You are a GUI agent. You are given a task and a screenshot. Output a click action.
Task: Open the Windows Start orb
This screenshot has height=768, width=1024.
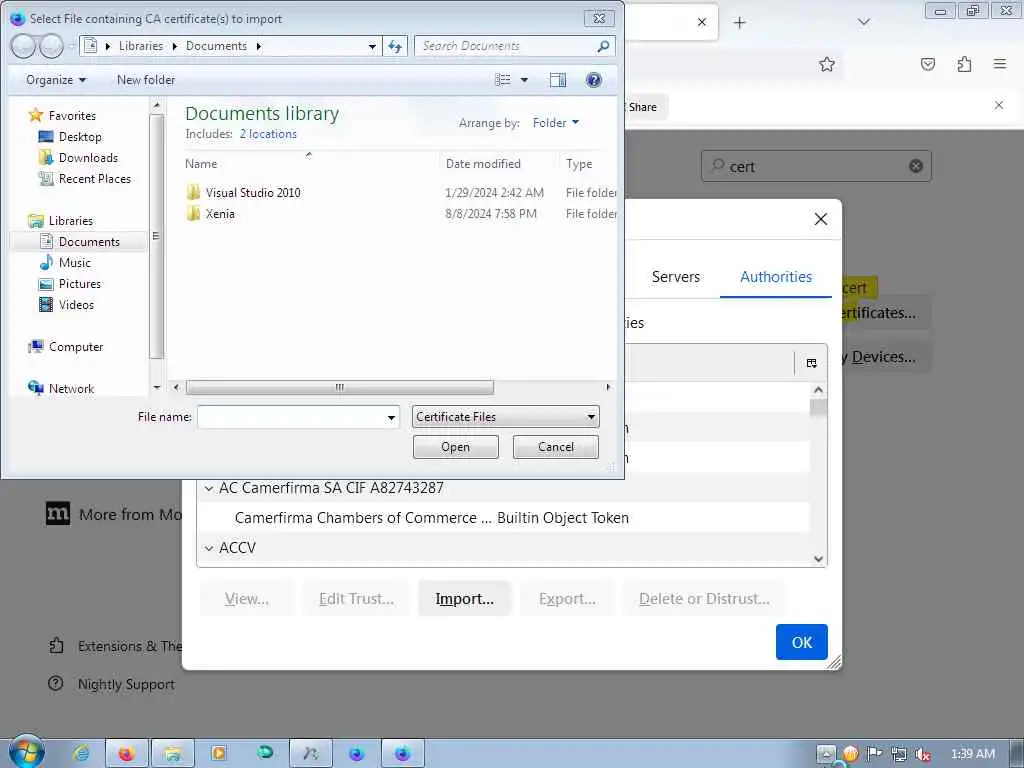click(x=27, y=752)
